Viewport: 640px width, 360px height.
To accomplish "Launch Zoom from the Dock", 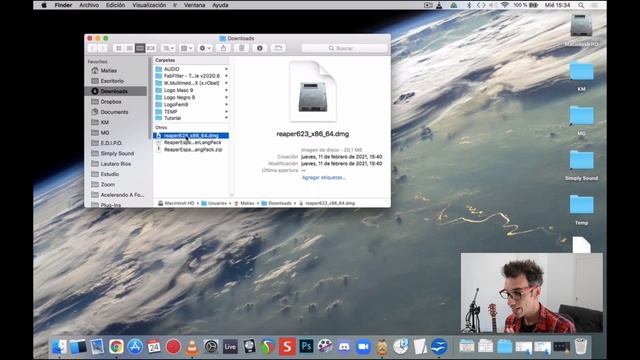I will tap(363, 347).
